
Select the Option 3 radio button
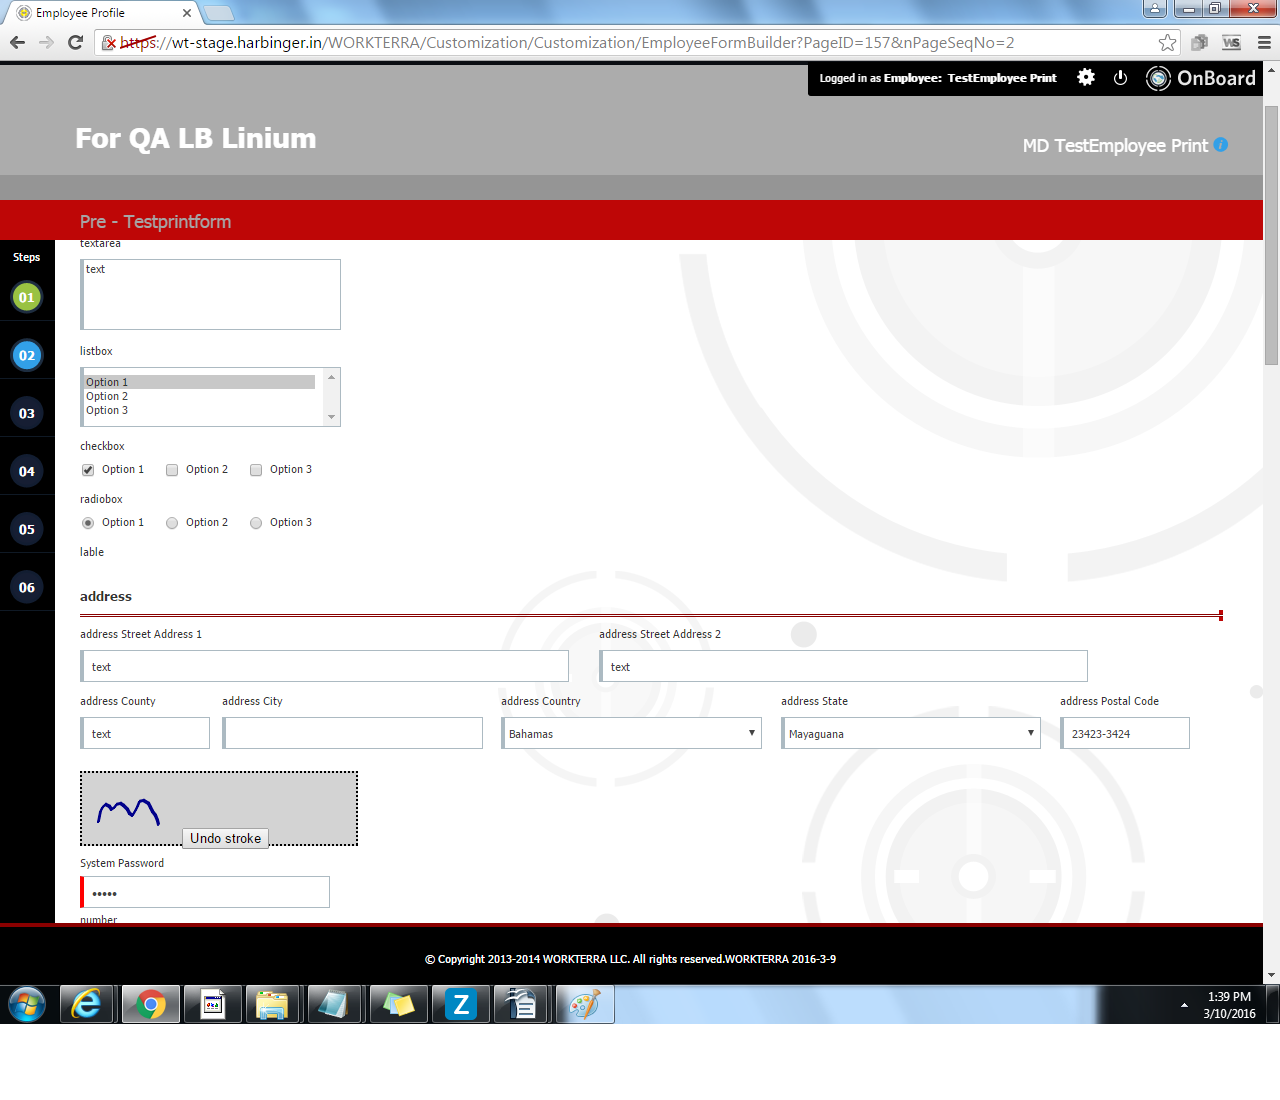256,523
